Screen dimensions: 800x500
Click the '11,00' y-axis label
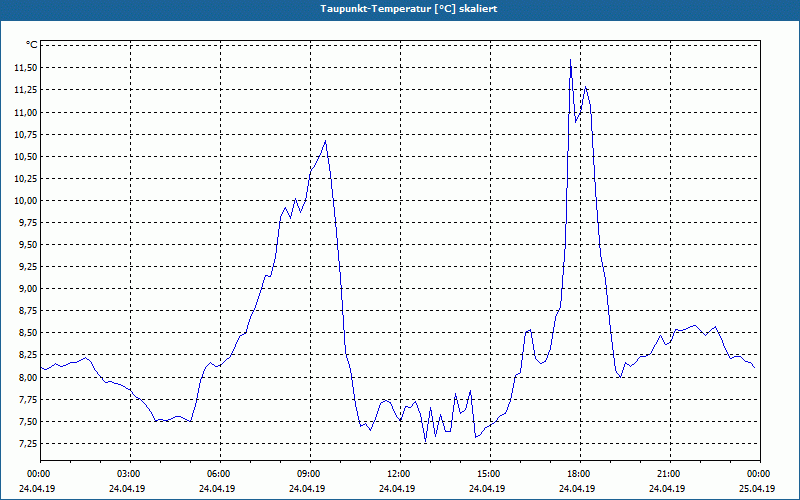27,112
